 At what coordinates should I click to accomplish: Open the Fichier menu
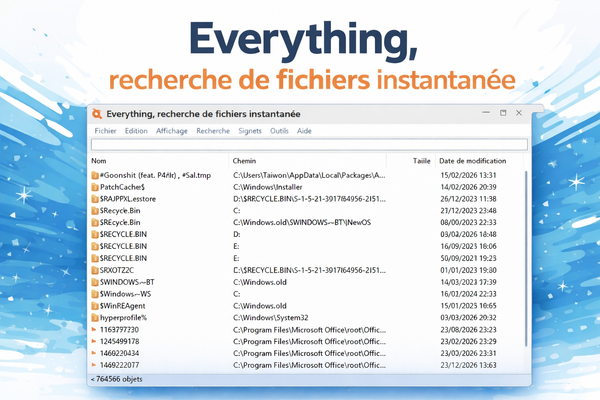click(105, 131)
